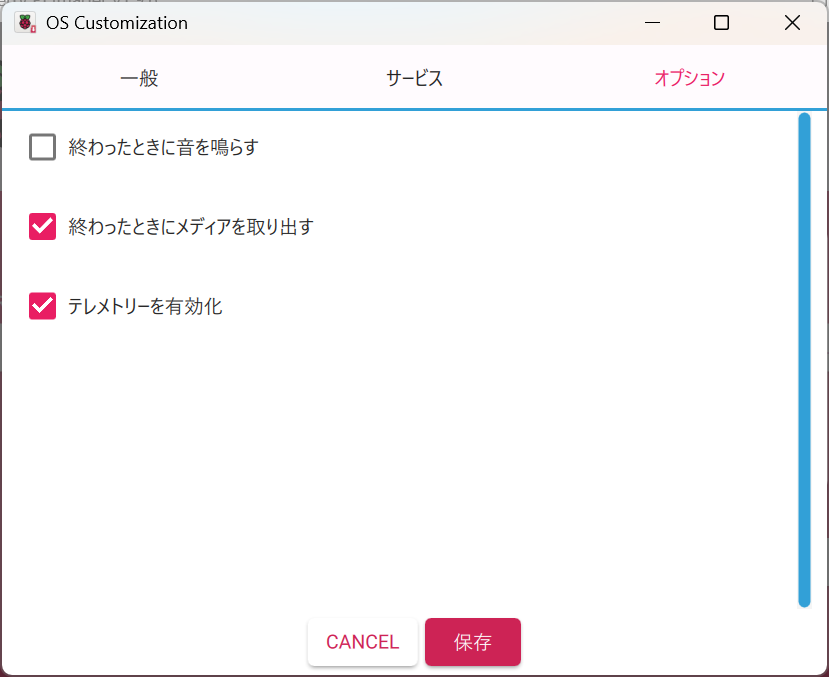829x677 pixels.
Task: Maximize the OS Customization window
Action: [722, 22]
